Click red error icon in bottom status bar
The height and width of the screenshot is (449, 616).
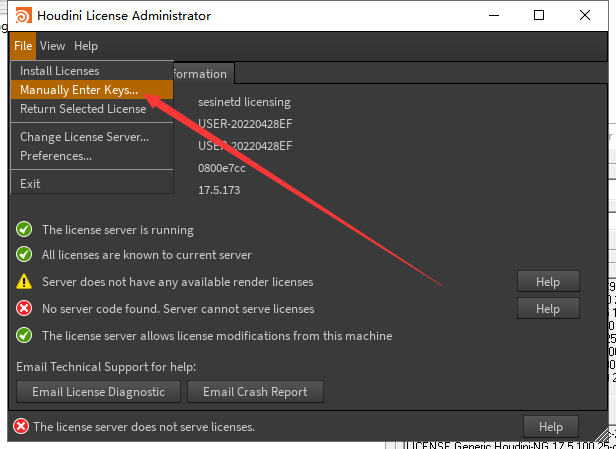pyautogui.click(x=20, y=427)
